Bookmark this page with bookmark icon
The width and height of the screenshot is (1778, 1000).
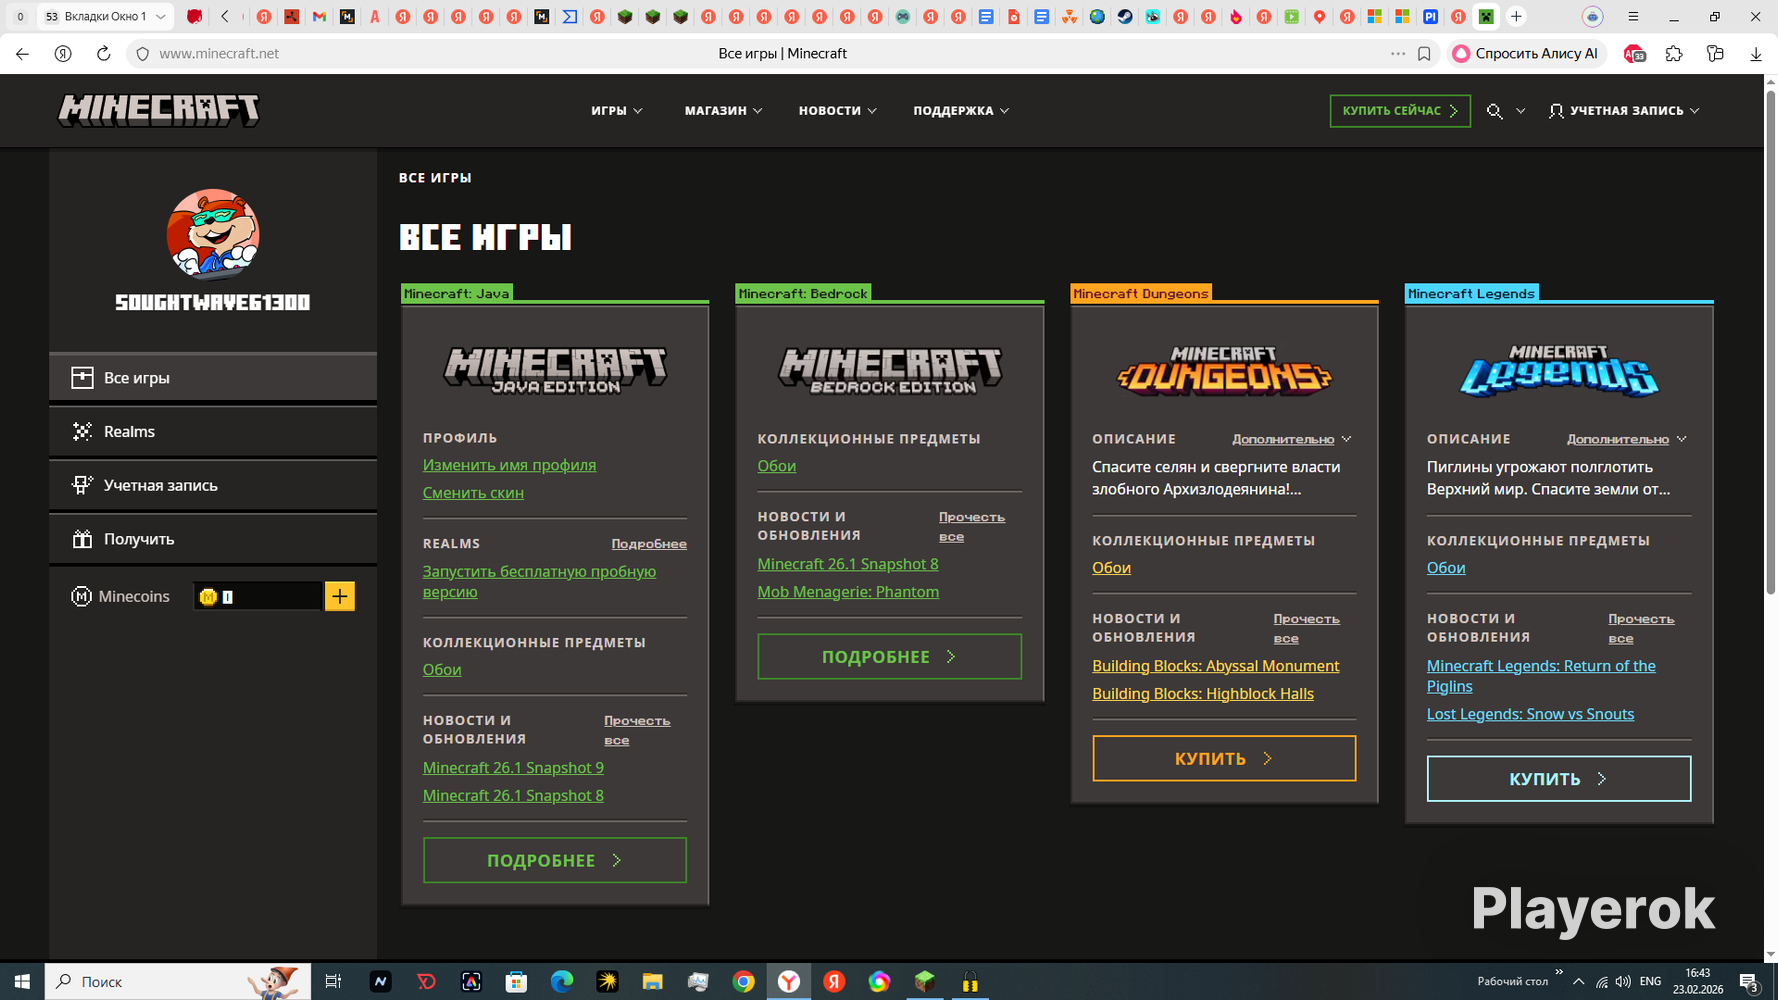(x=1424, y=54)
